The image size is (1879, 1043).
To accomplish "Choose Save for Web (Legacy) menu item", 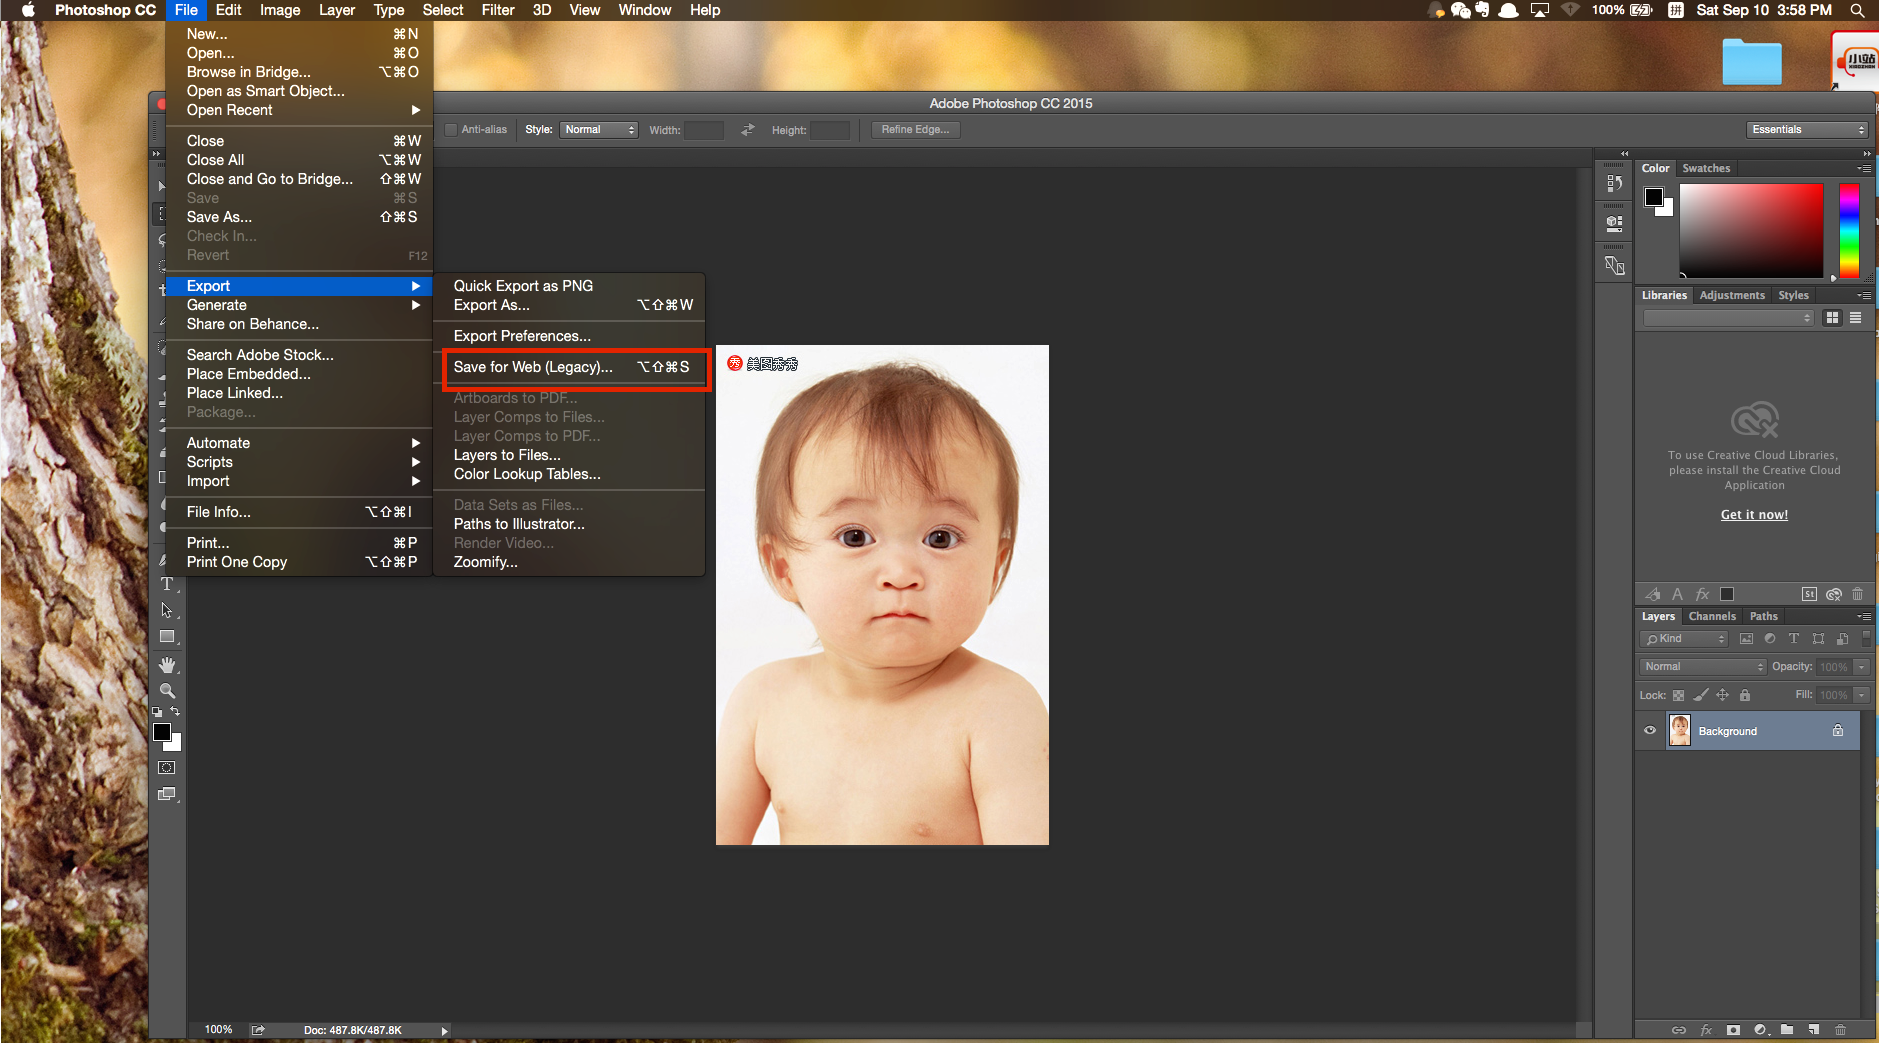I will (x=571, y=367).
